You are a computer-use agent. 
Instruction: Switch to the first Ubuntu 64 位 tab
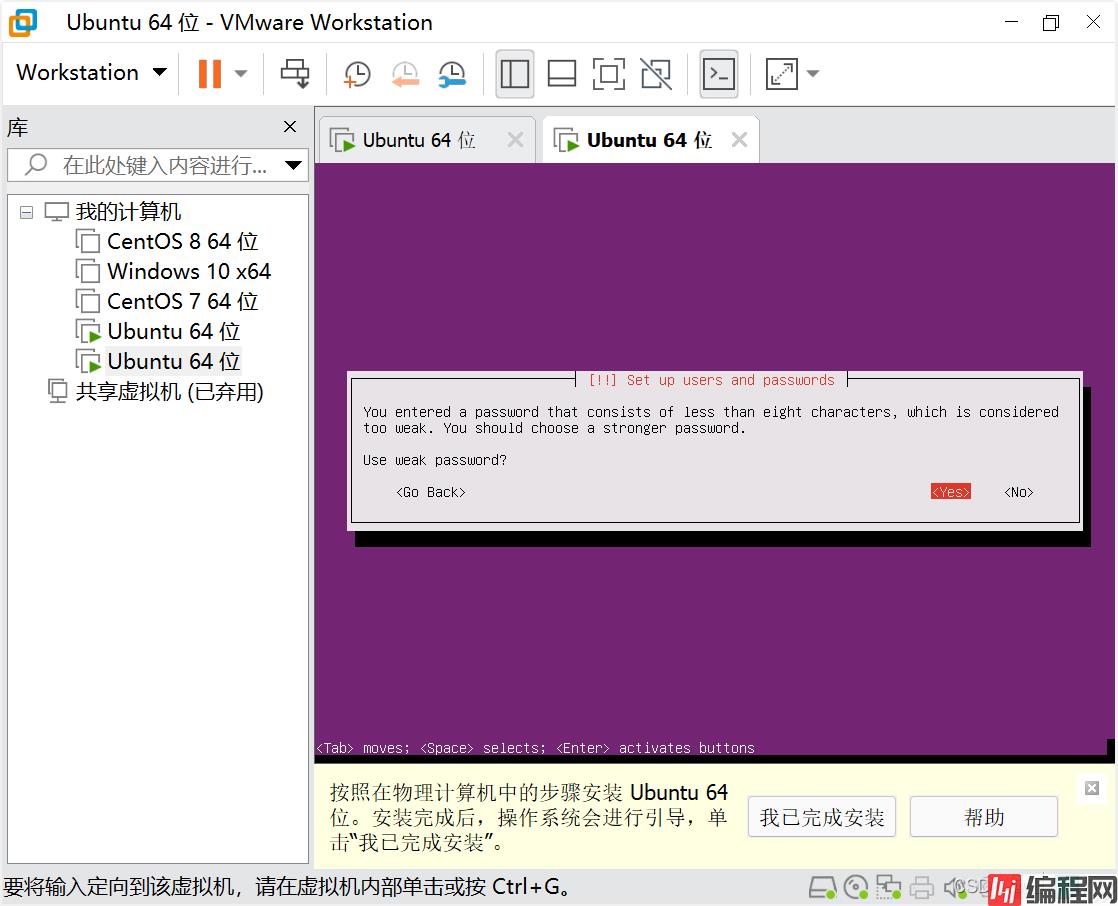tap(418, 140)
